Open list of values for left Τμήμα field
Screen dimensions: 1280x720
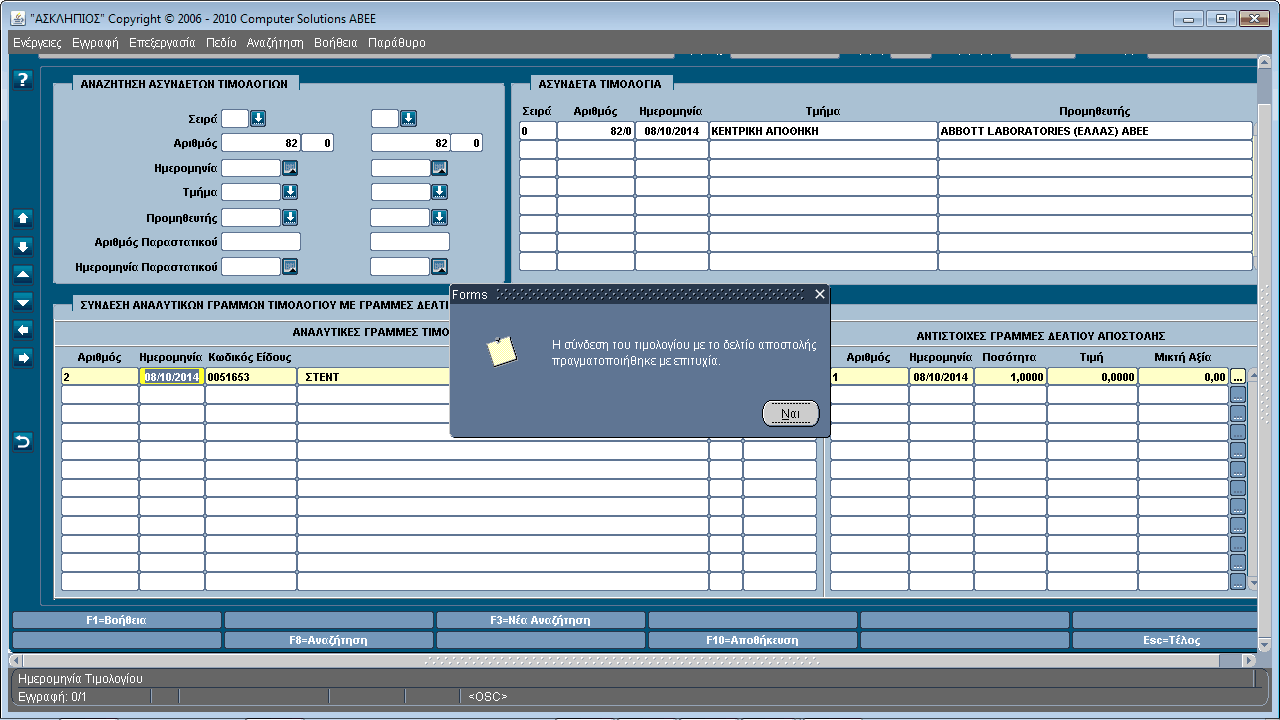[x=290, y=192]
